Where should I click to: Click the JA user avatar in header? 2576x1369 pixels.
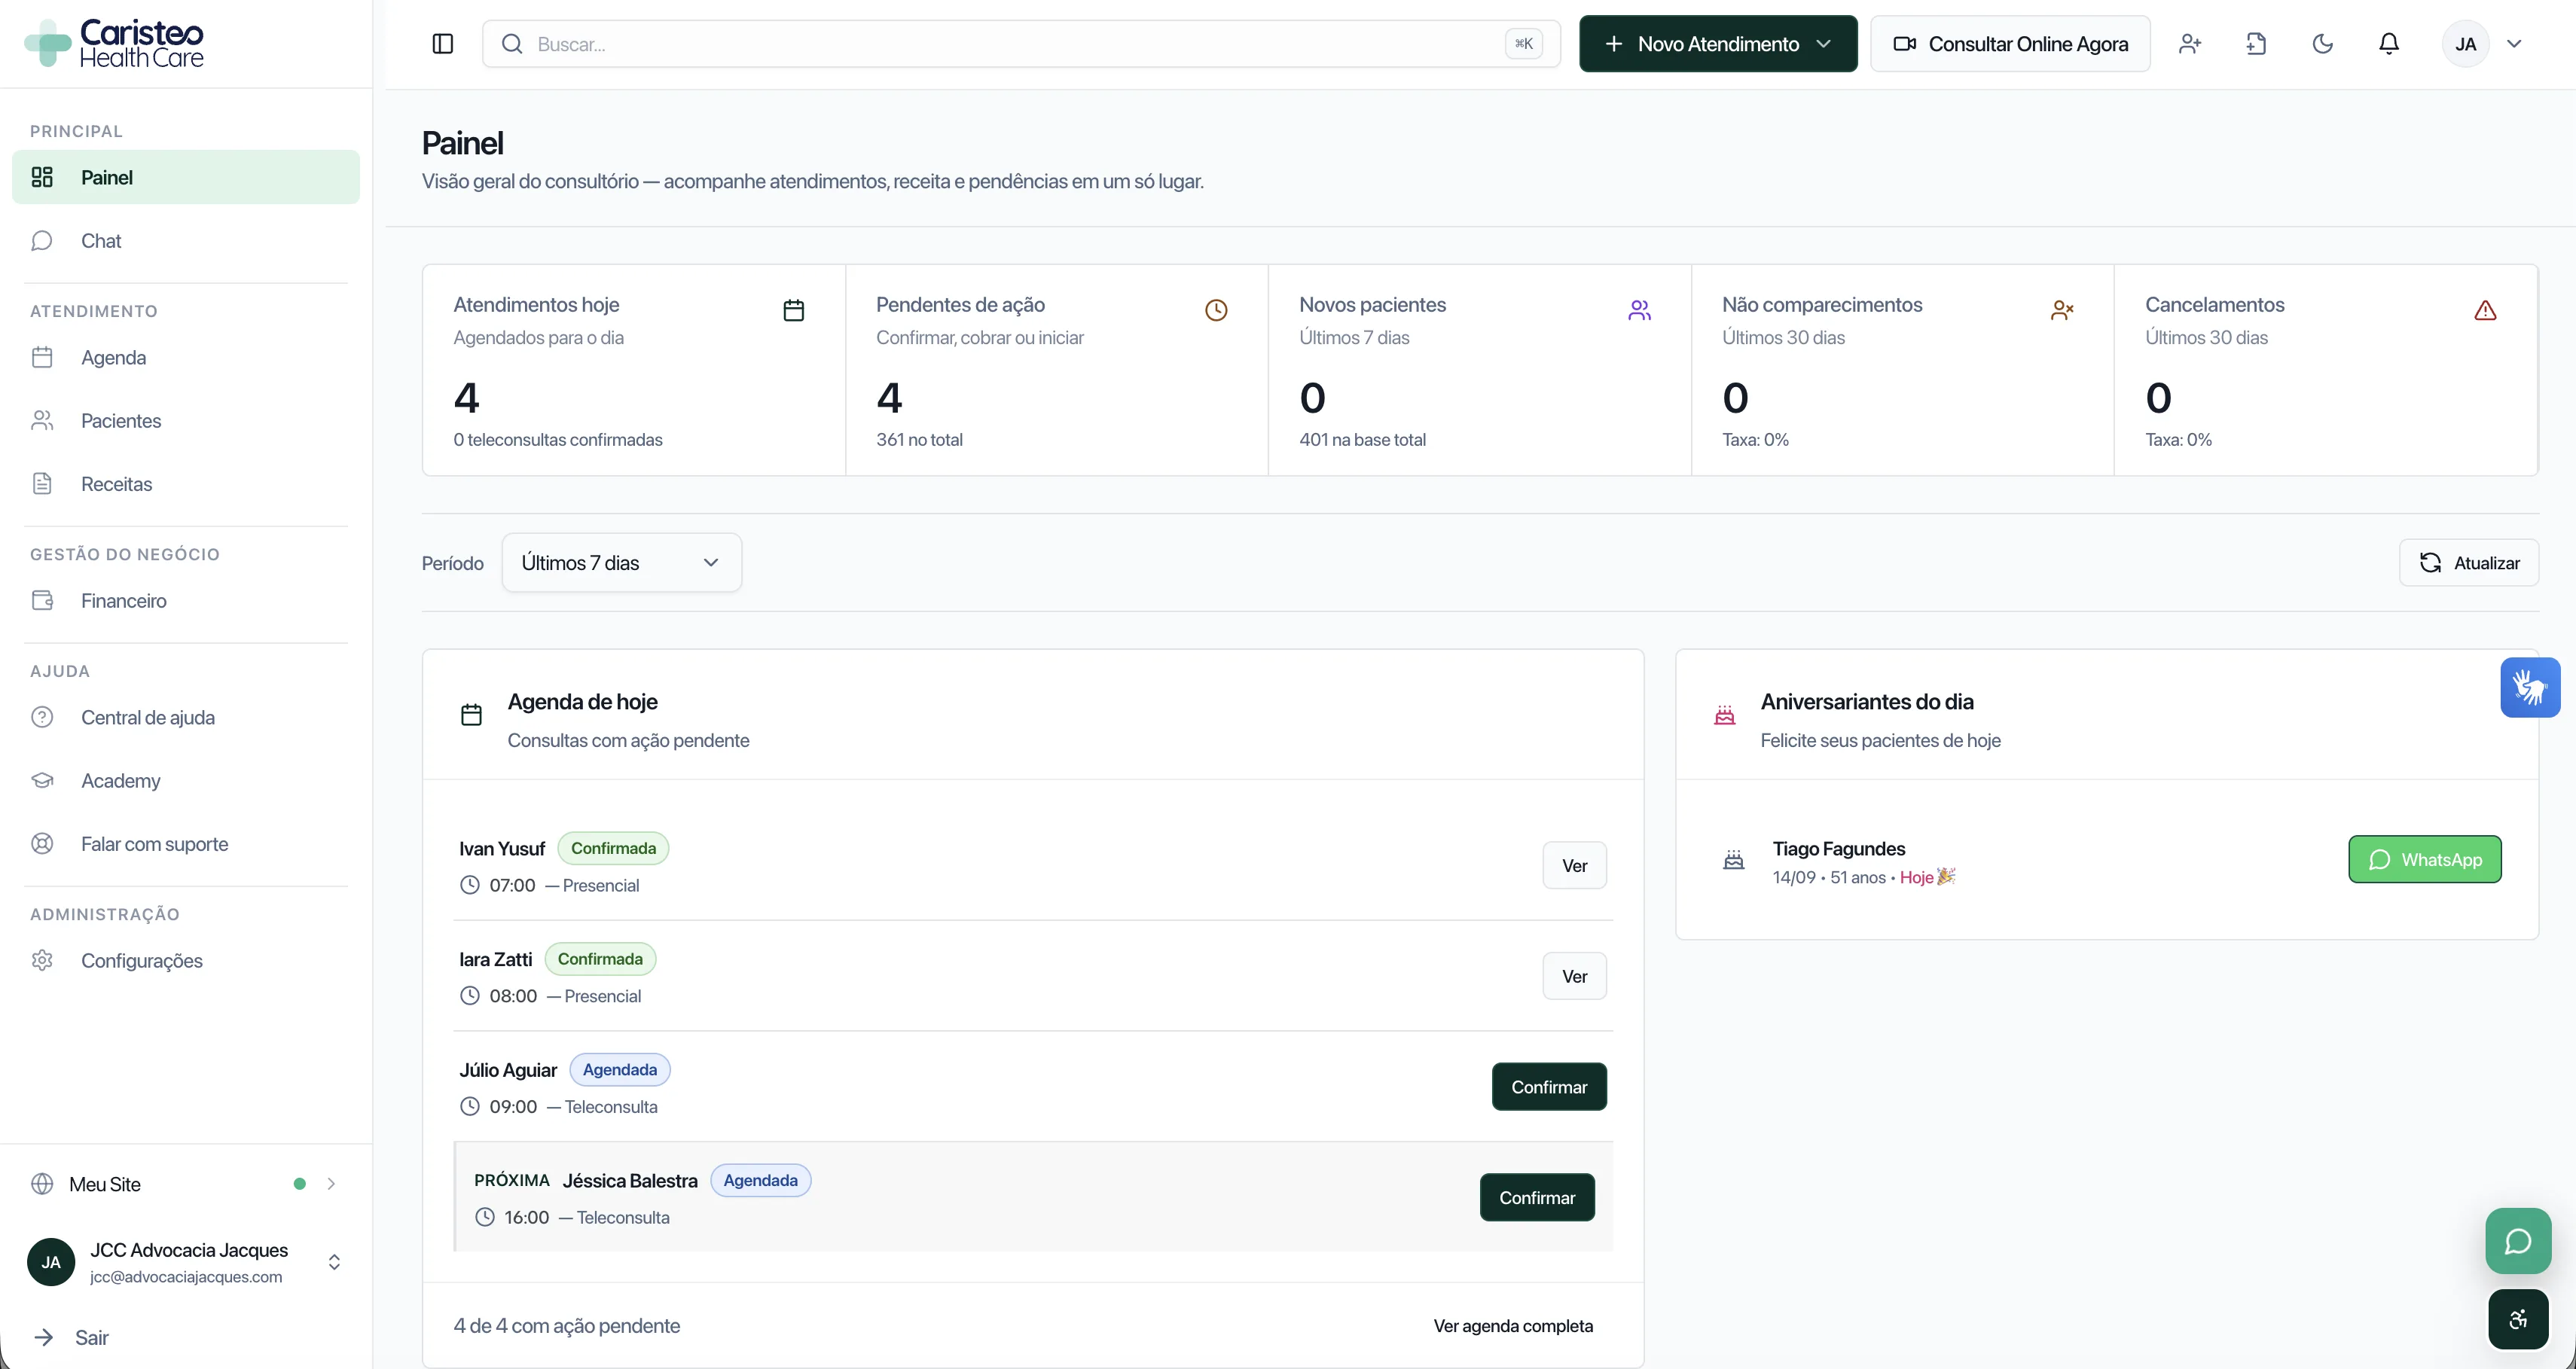(2465, 44)
